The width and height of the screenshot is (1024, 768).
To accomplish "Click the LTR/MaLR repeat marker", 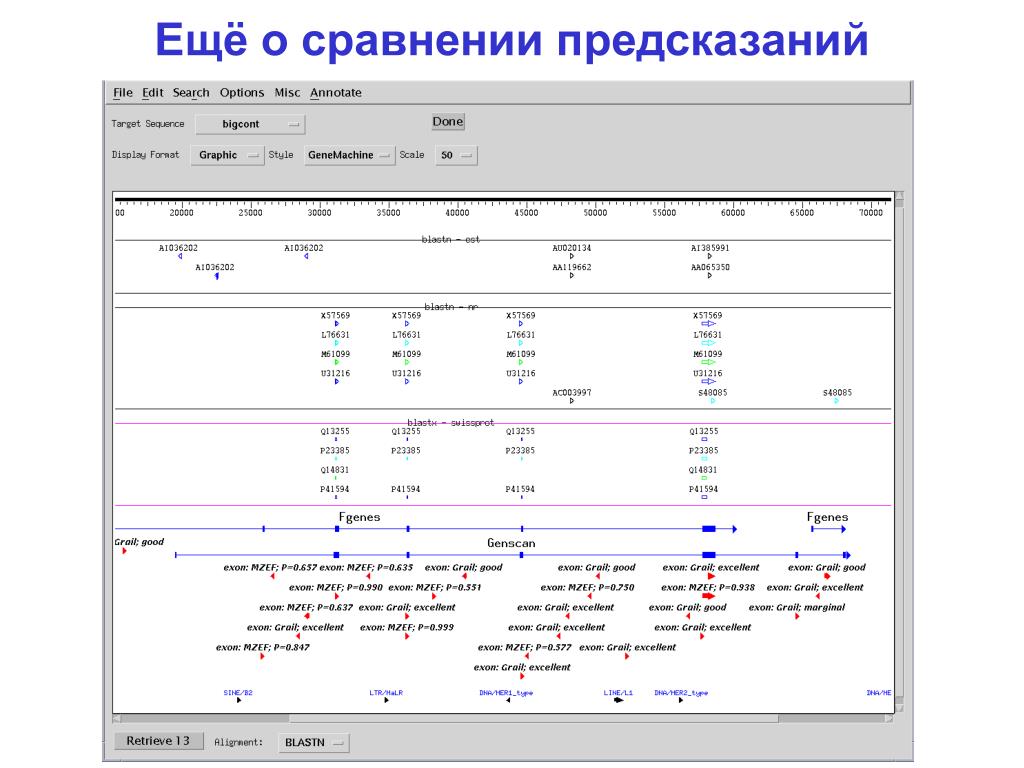I will click(387, 700).
